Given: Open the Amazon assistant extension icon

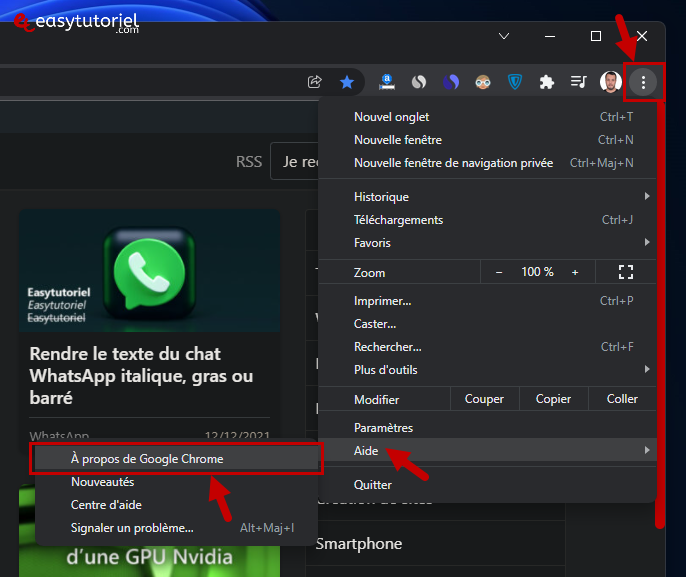Looking at the screenshot, I should pyautogui.click(x=387, y=82).
